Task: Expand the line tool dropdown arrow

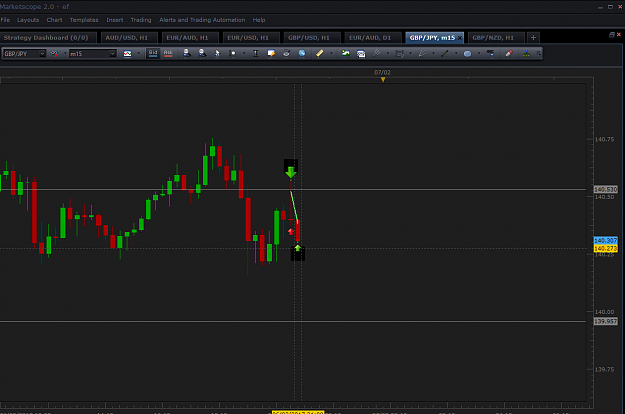Action: [x=456, y=53]
